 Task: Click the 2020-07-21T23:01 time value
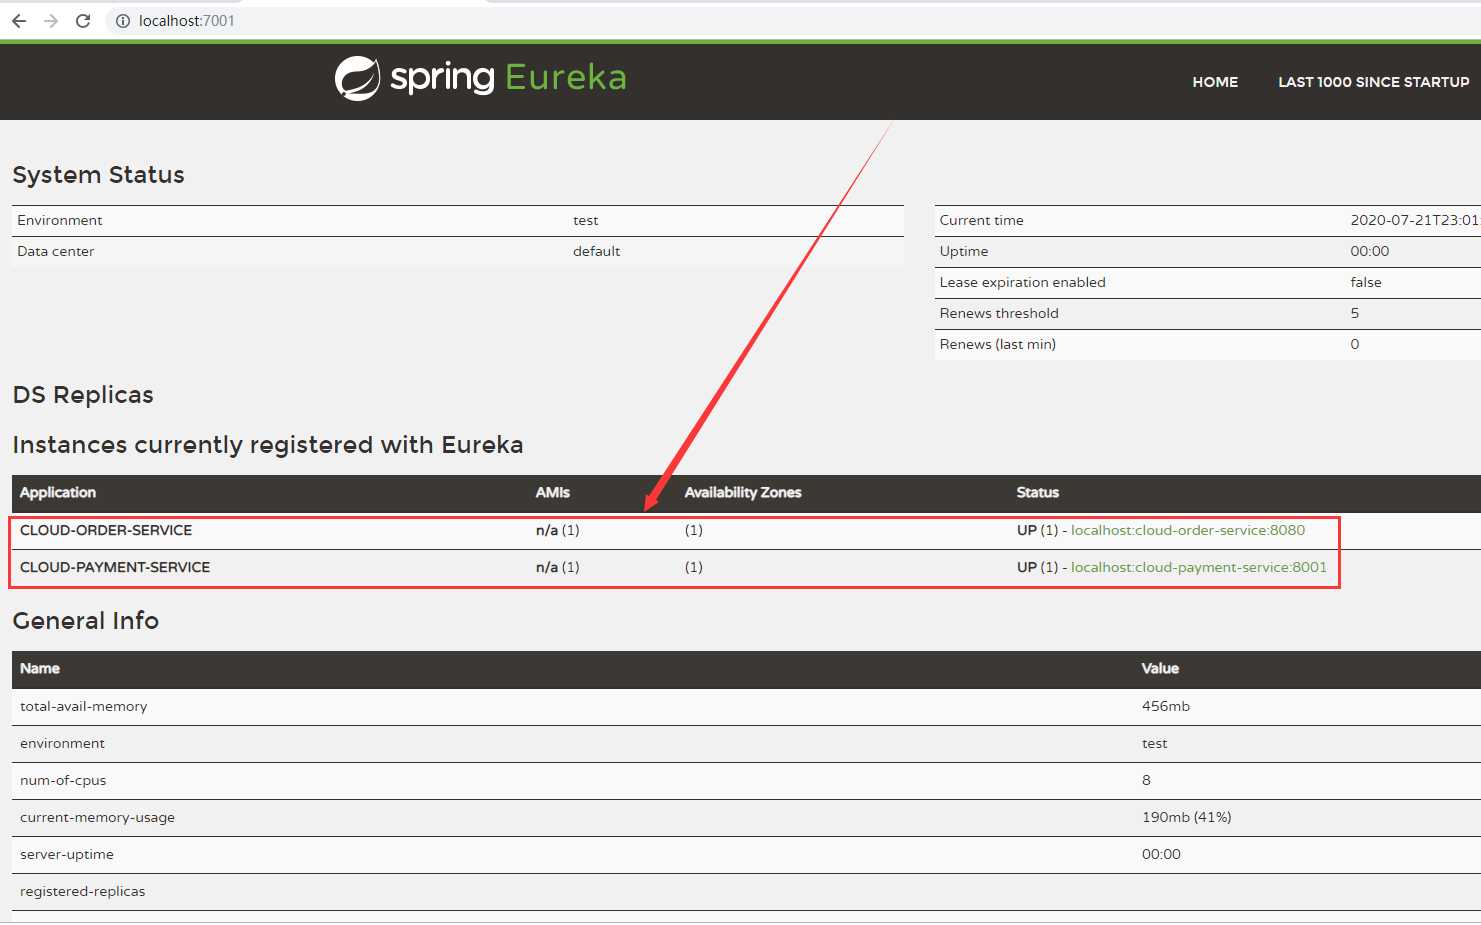click(x=1414, y=220)
